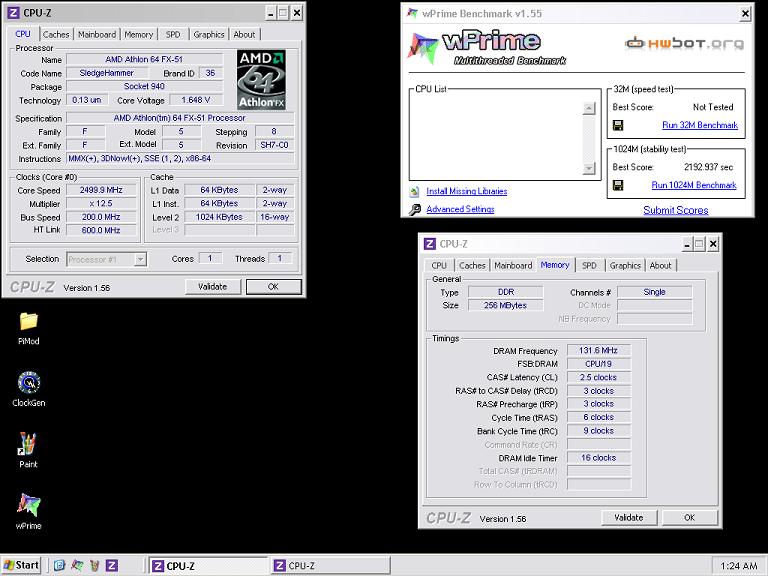Minimize the Memory CPU-Z window

click(x=688, y=243)
